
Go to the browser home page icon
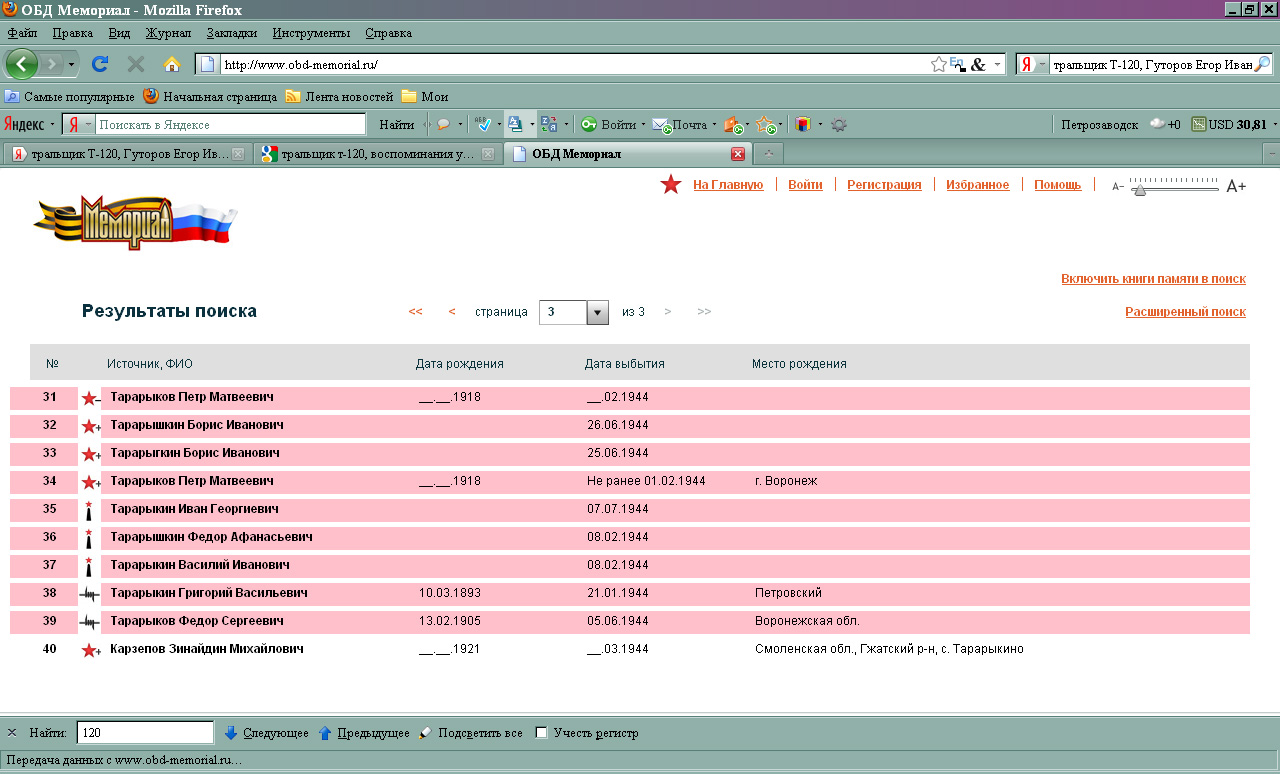click(x=172, y=64)
